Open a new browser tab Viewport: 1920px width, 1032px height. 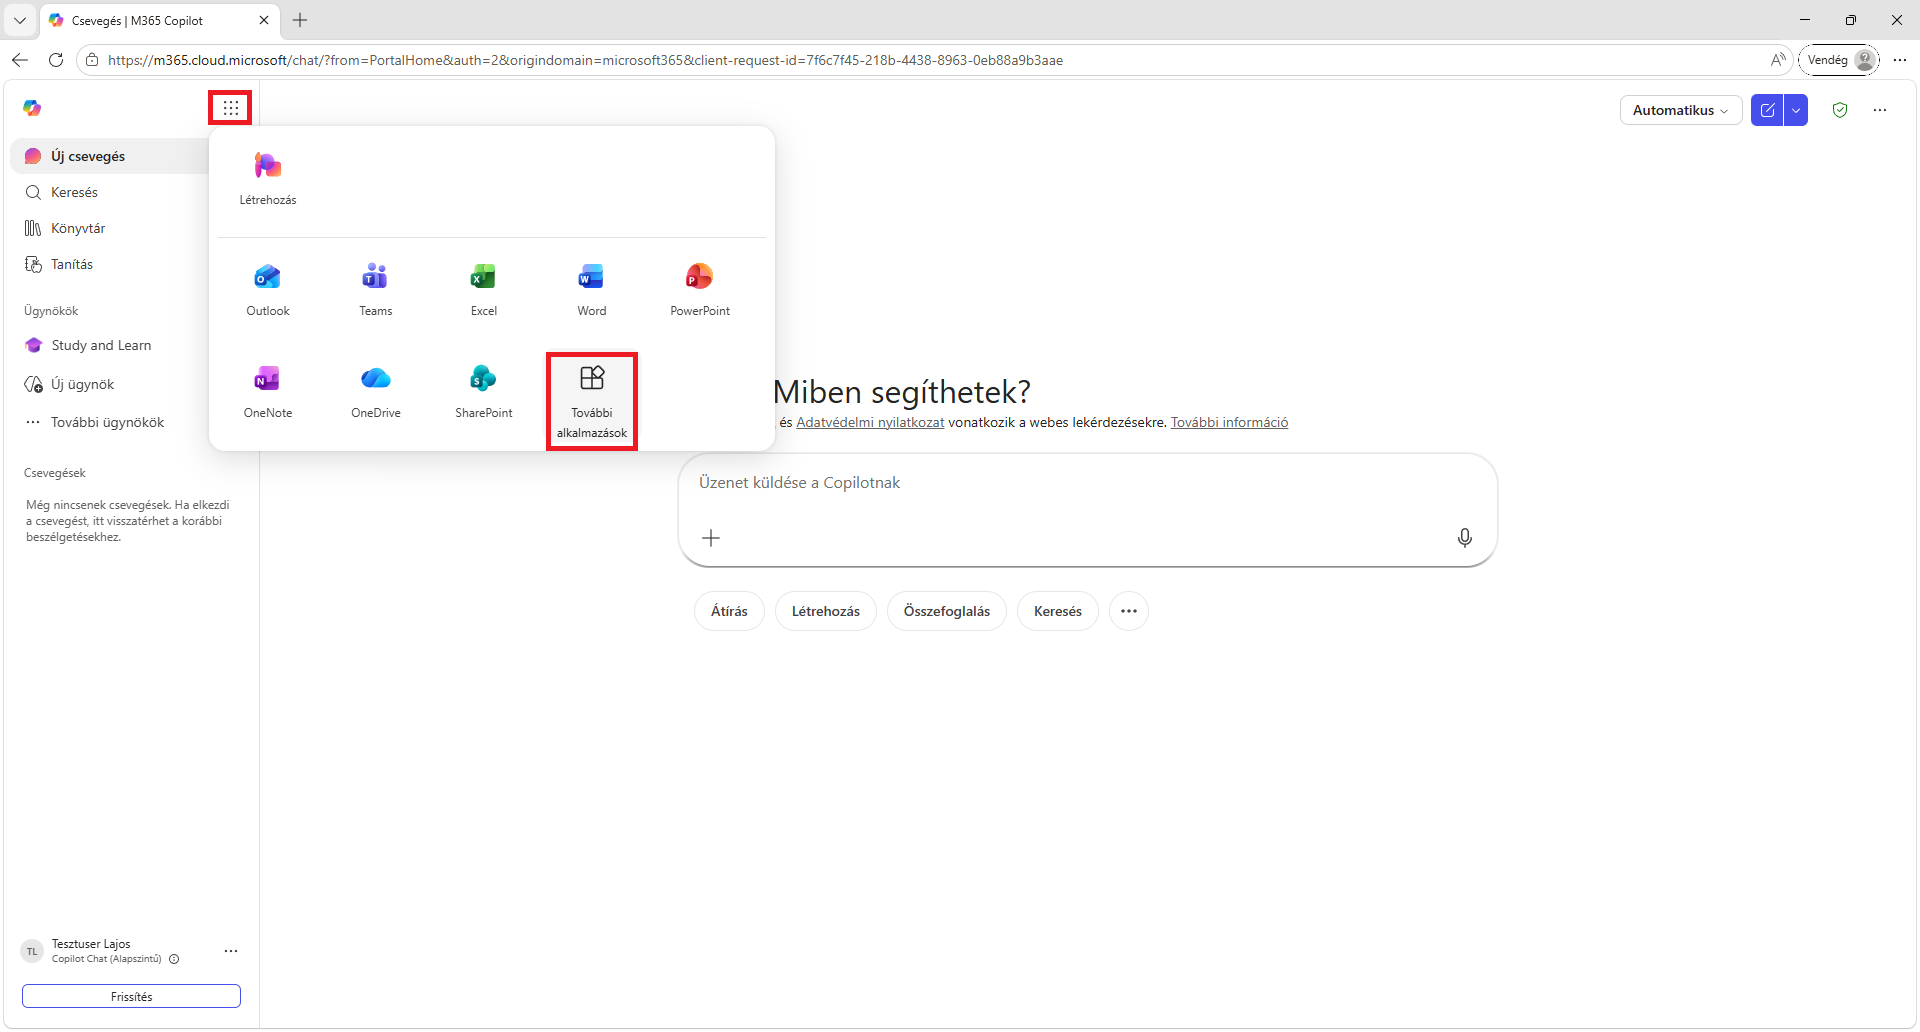(x=300, y=20)
